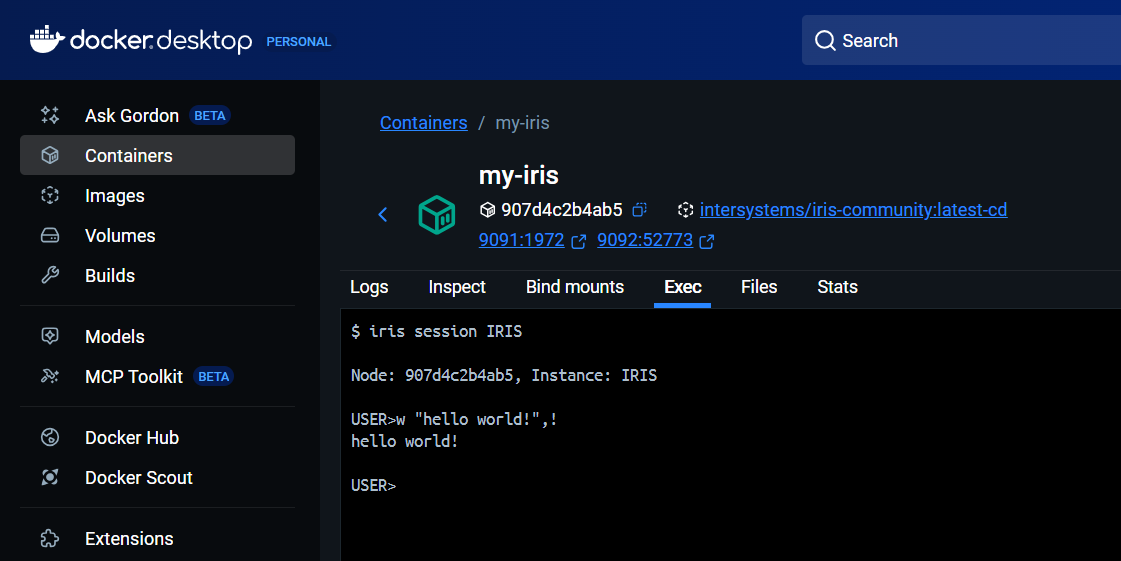This screenshot has height=561, width=1121.
Task: Select the Bind mounts tab
Action: pos(575,287)
